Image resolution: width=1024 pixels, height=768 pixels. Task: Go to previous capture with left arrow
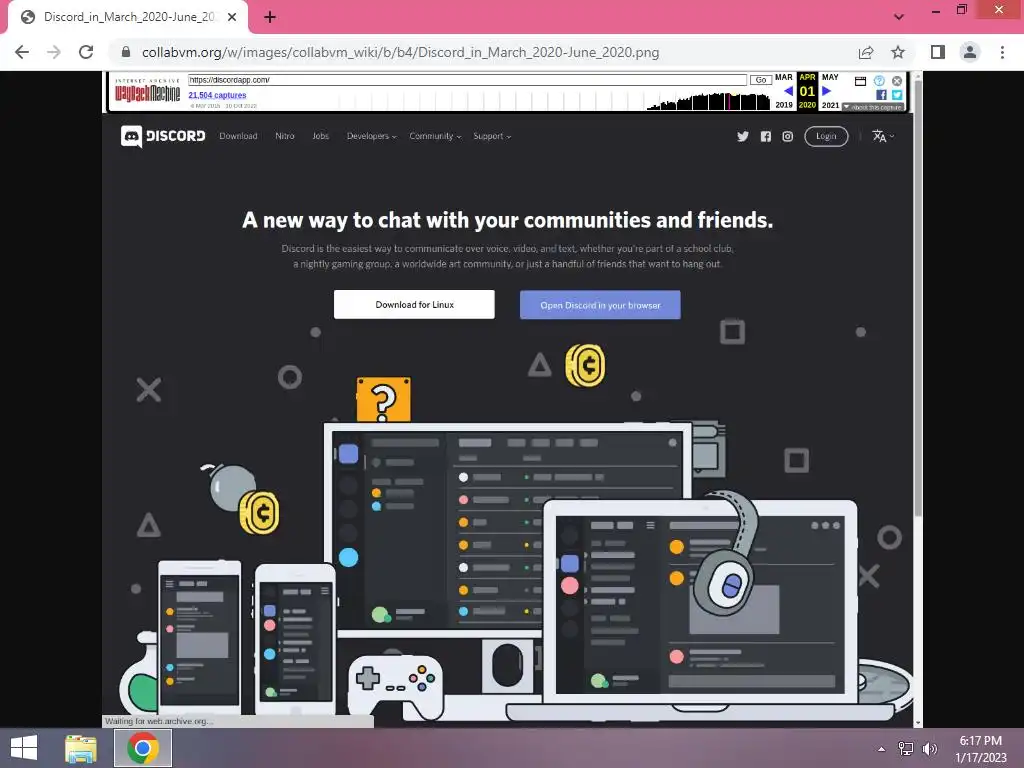788,91
